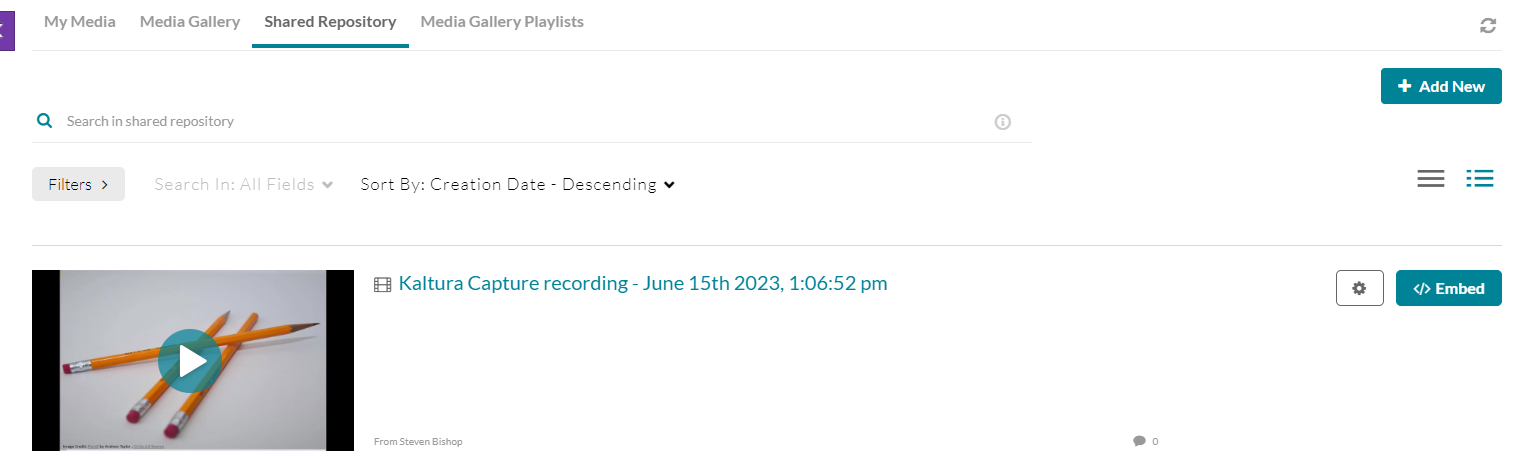Refresh the media list
This screenshot has width=1522, height=458.
tap(1488, 26)
